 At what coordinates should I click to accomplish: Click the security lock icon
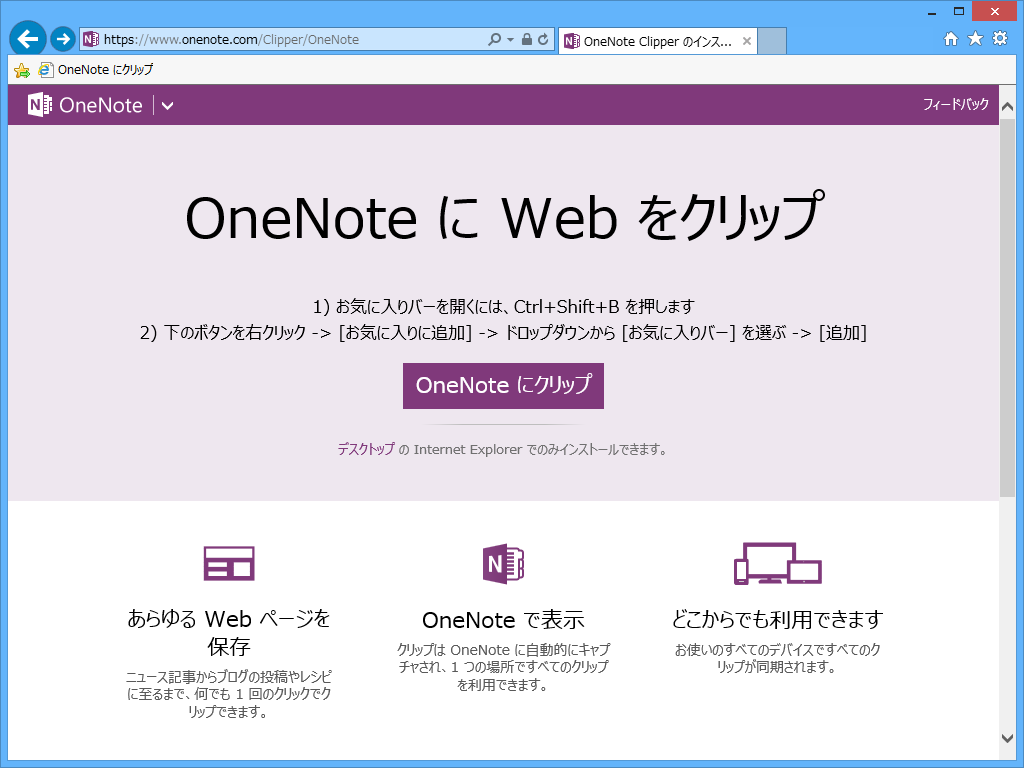pos(525,41)
